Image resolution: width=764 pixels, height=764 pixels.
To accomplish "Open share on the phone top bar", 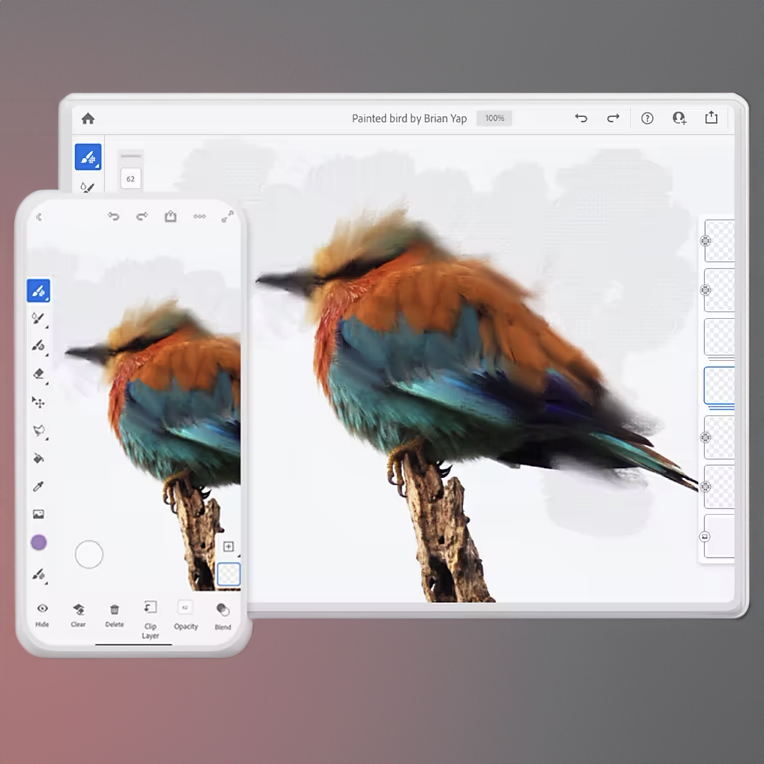I will click(x=171, y=216).
